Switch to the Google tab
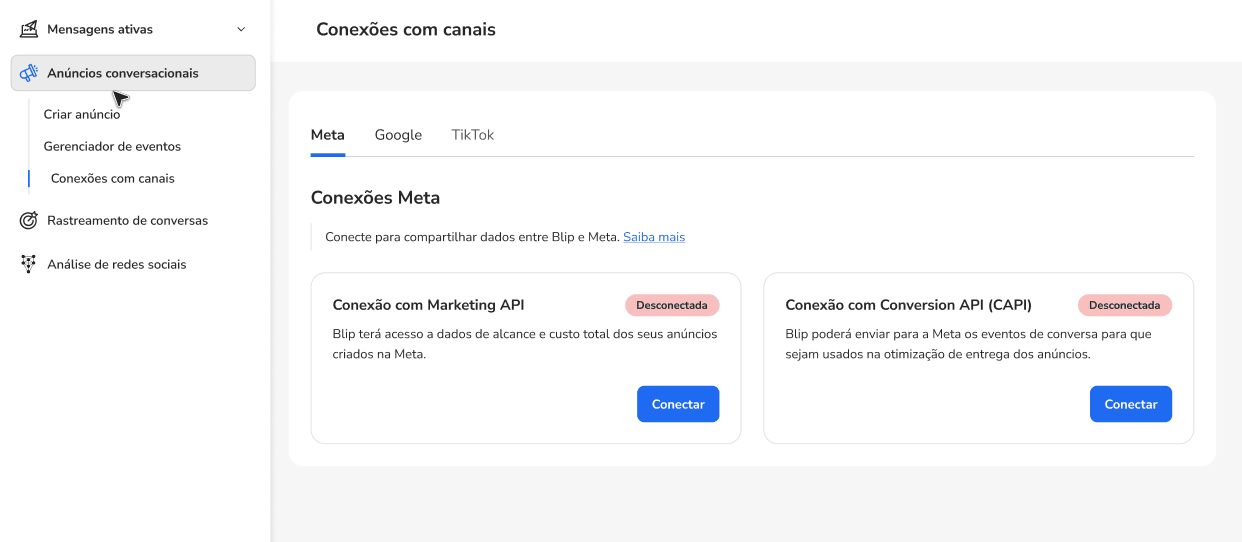 click(398, 135)
